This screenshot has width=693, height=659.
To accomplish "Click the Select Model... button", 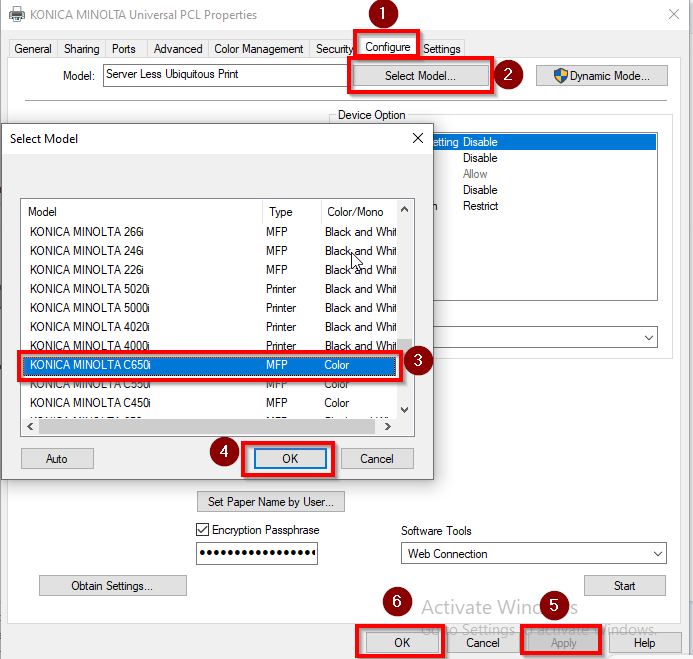I will [420, 76].
